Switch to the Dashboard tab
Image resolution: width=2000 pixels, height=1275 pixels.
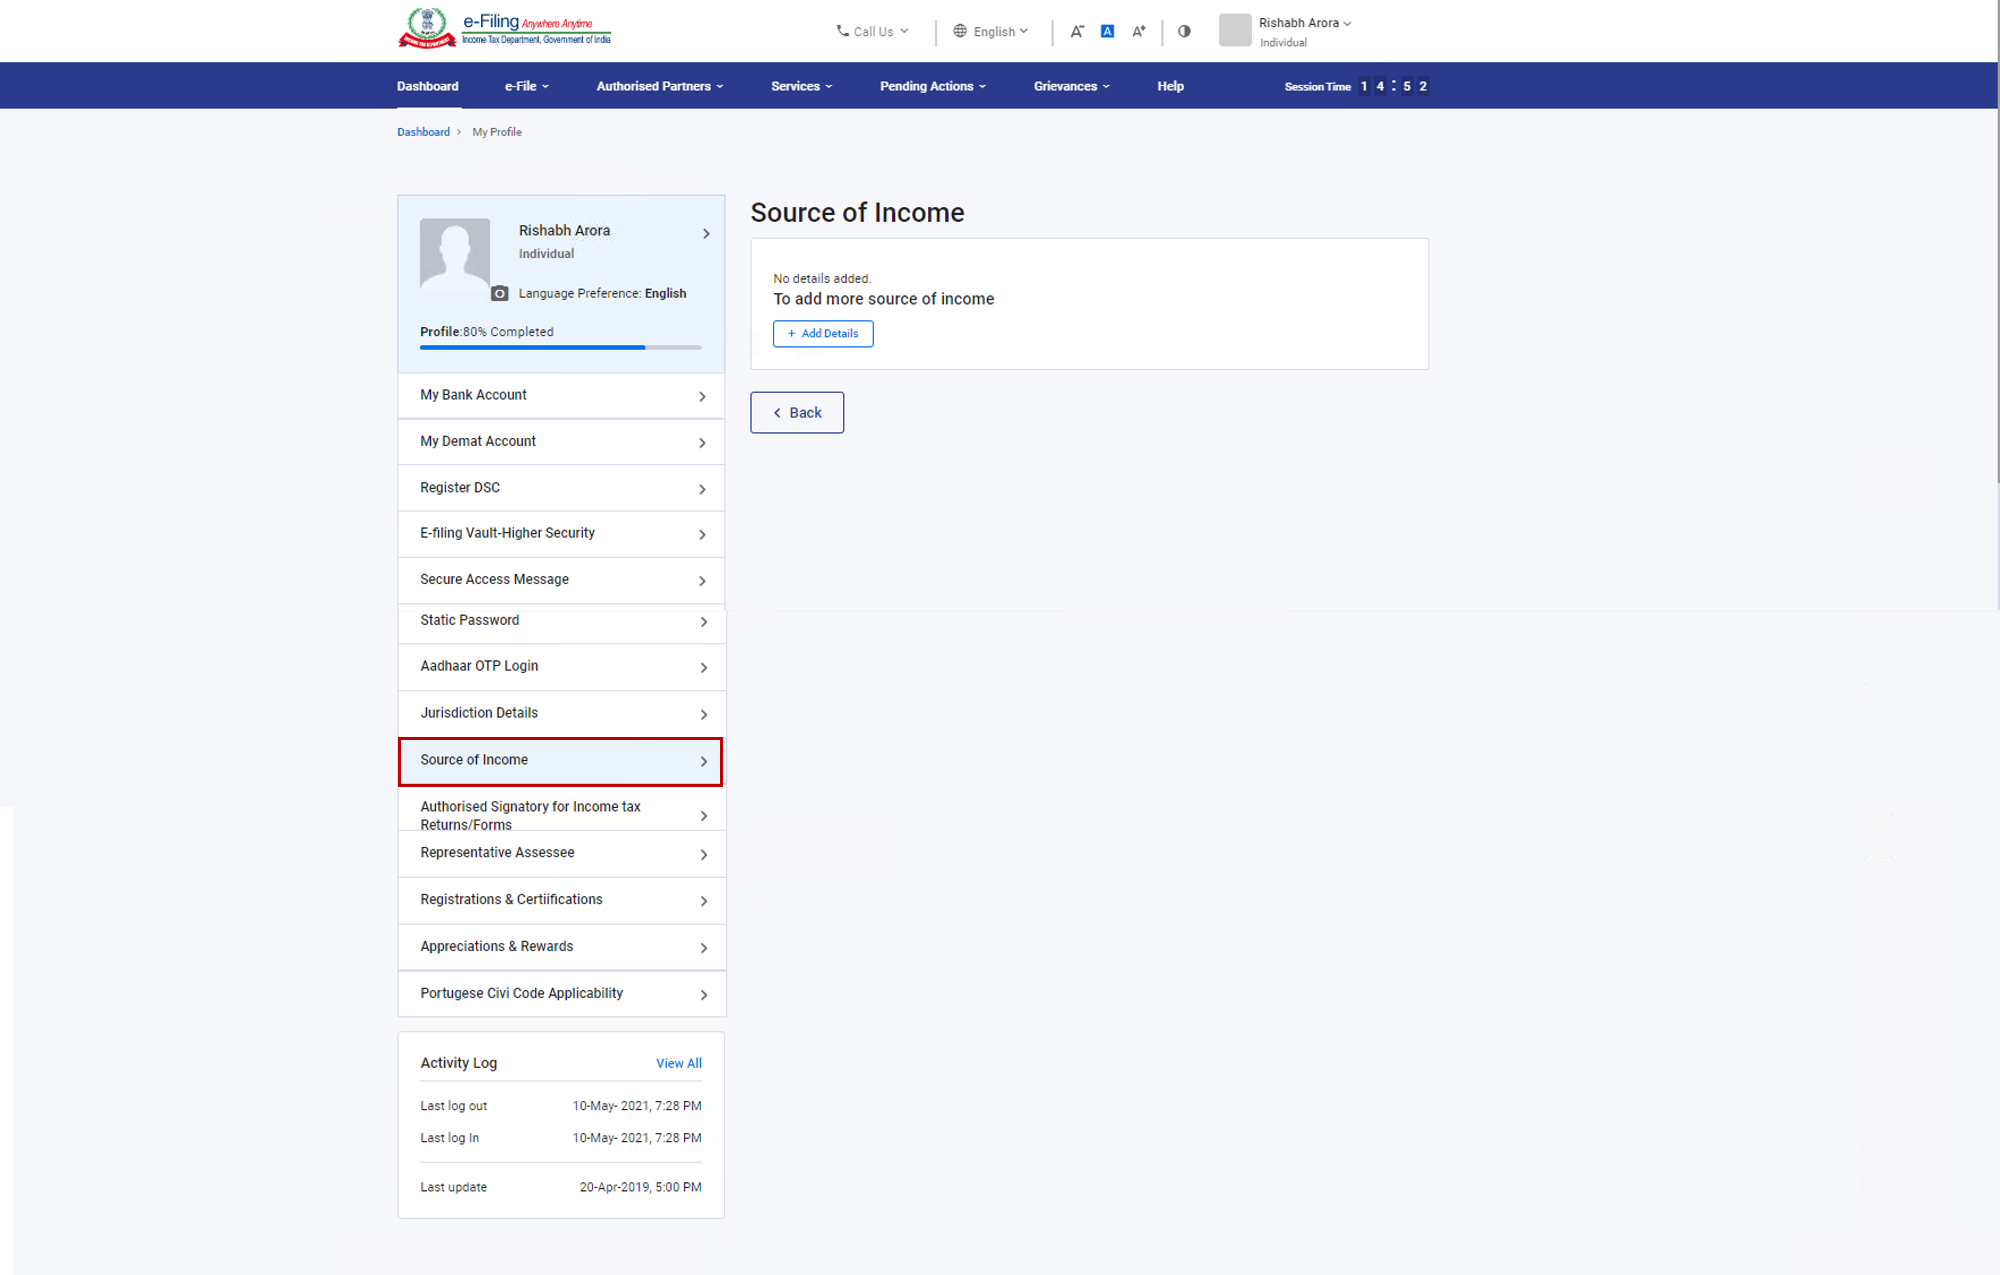427,86
